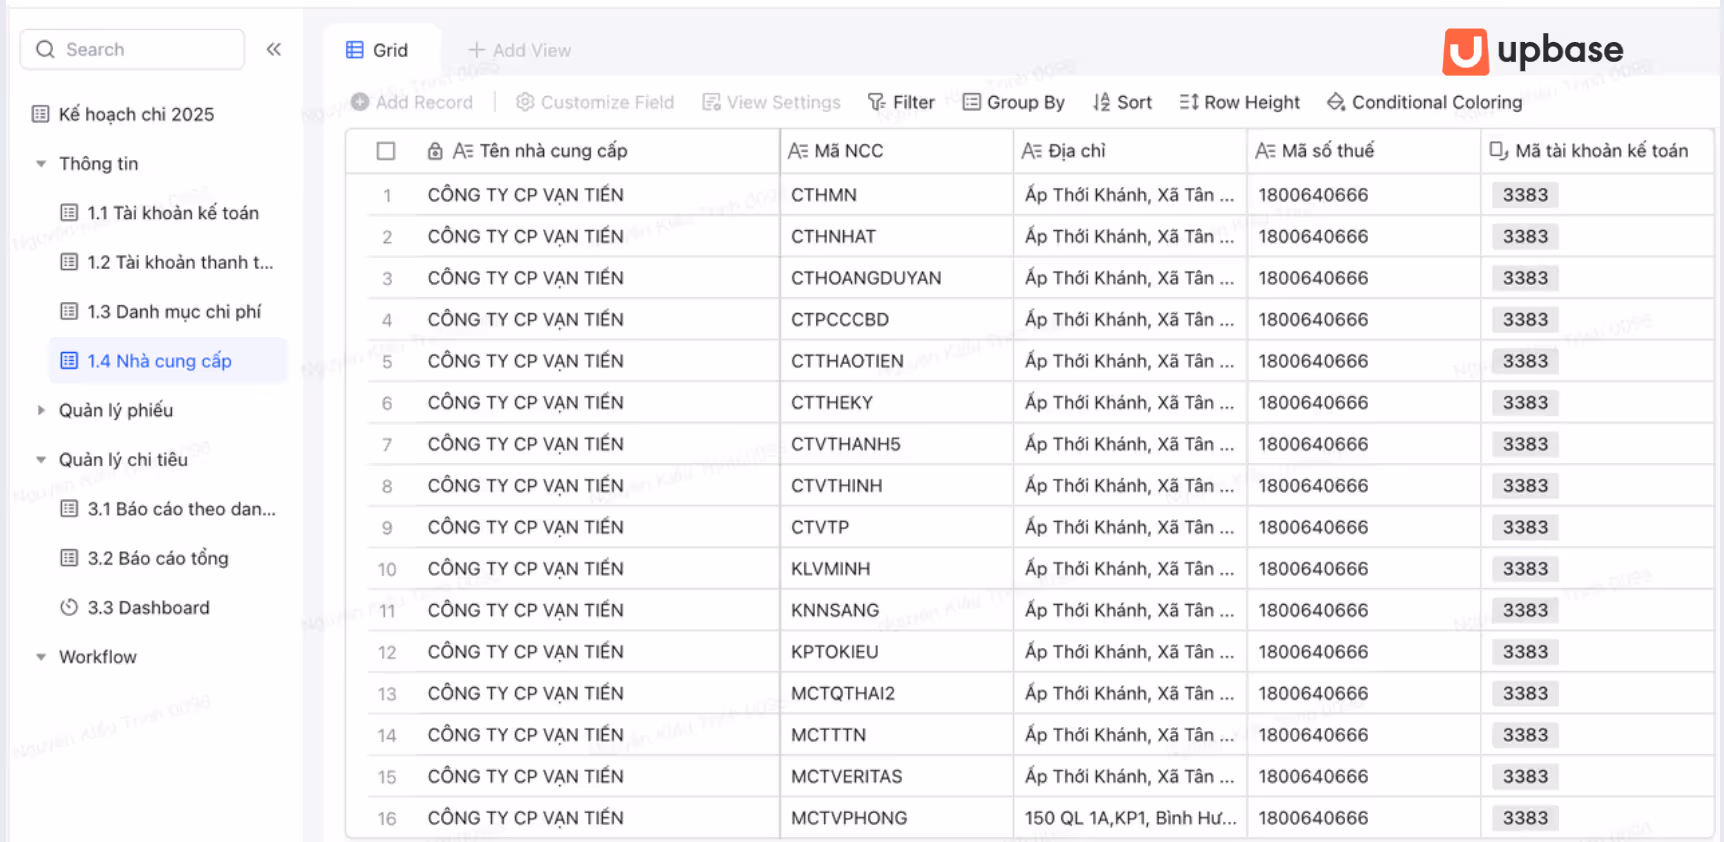Click the Search input field
Viewport: 1724px width, 842px height.
pyautogui.click(x=132, y=49)
